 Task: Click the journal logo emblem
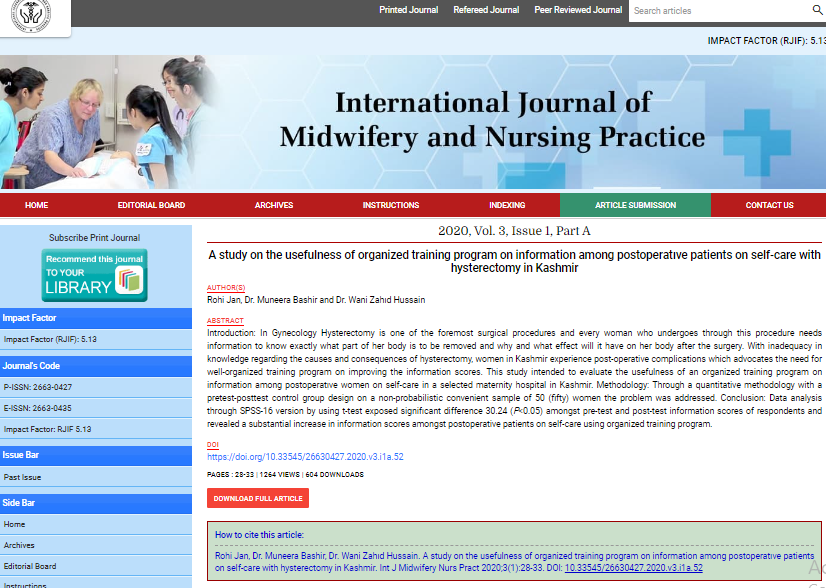pos(32,15)
